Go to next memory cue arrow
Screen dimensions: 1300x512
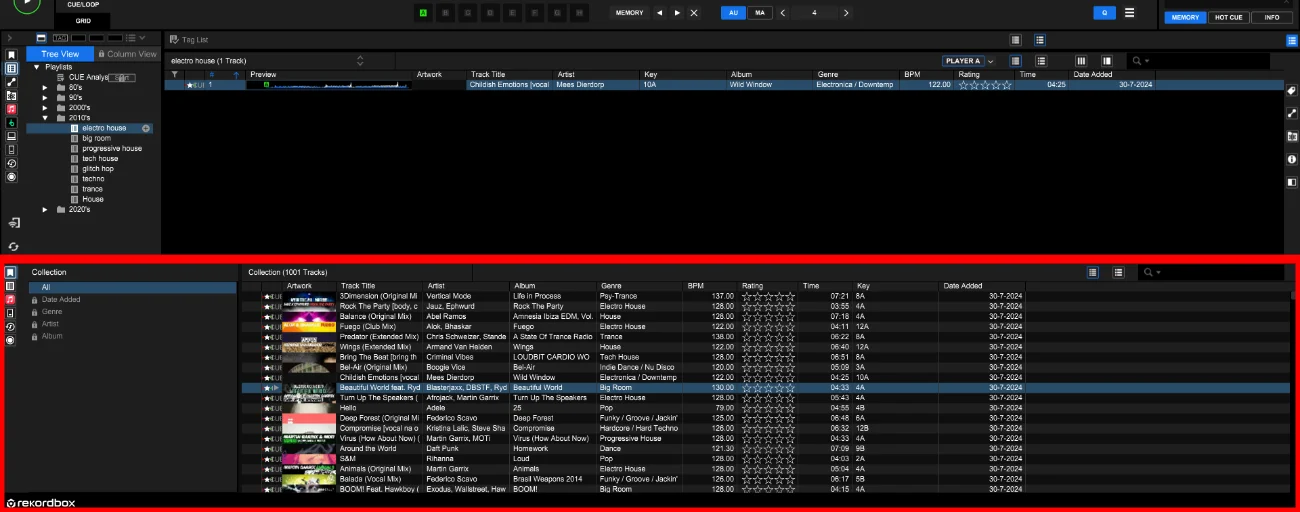(677, 13)
